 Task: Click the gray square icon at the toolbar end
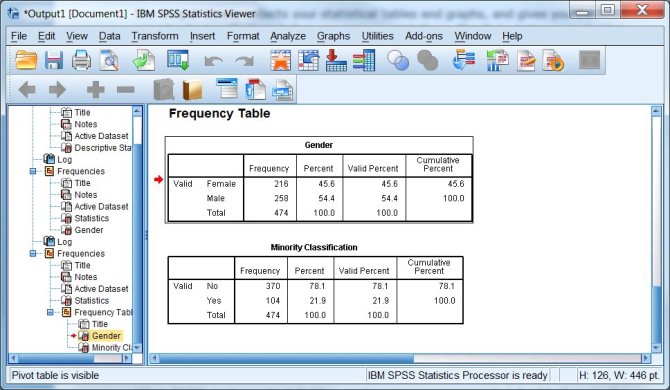coord(590,60)
